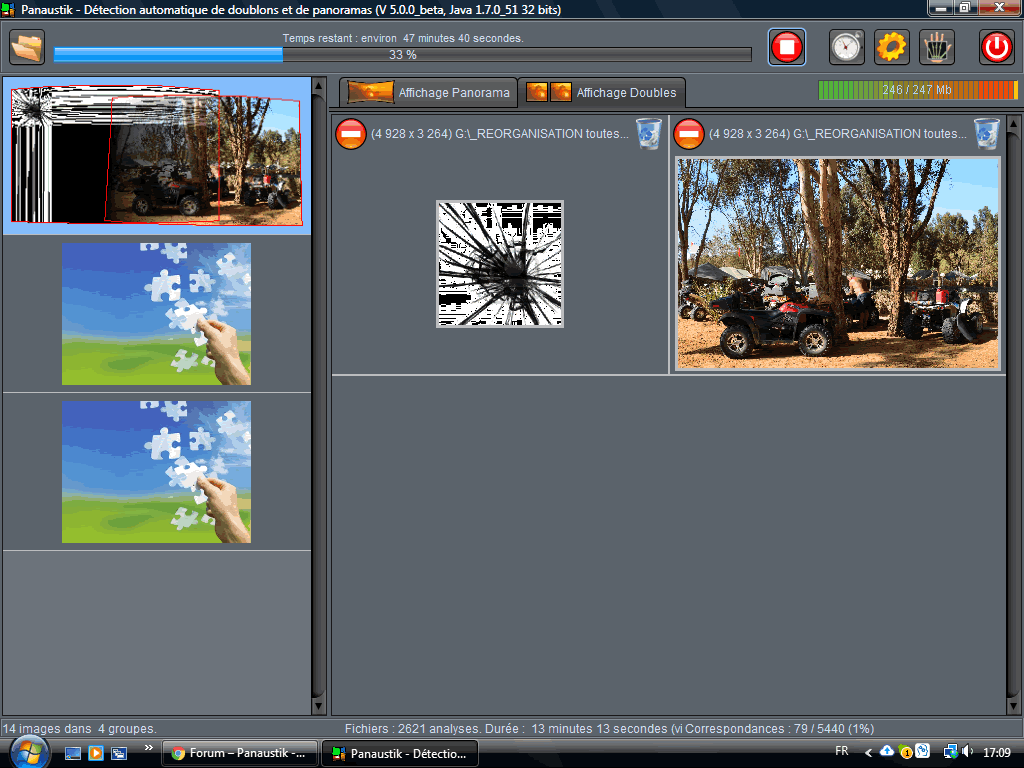Open the Windows Start menu
Viewport: 1024px width, 768px height.
point(29,752)
